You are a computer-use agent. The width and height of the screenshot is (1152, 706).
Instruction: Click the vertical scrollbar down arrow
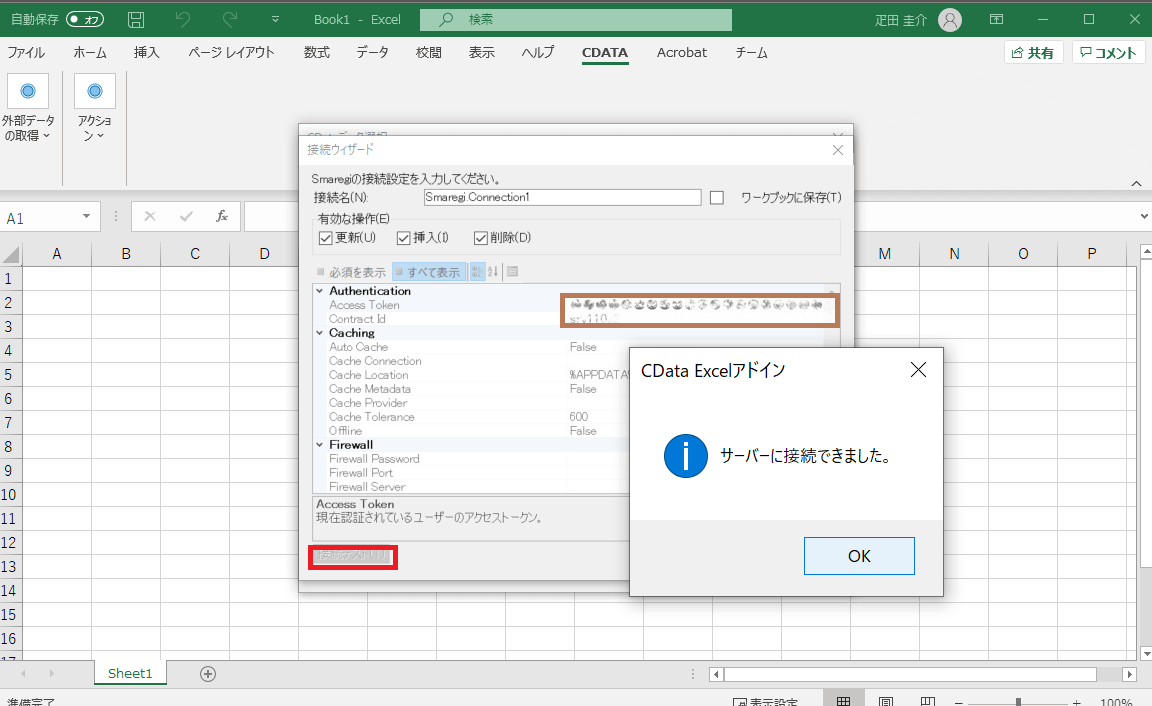(1145, 653)
